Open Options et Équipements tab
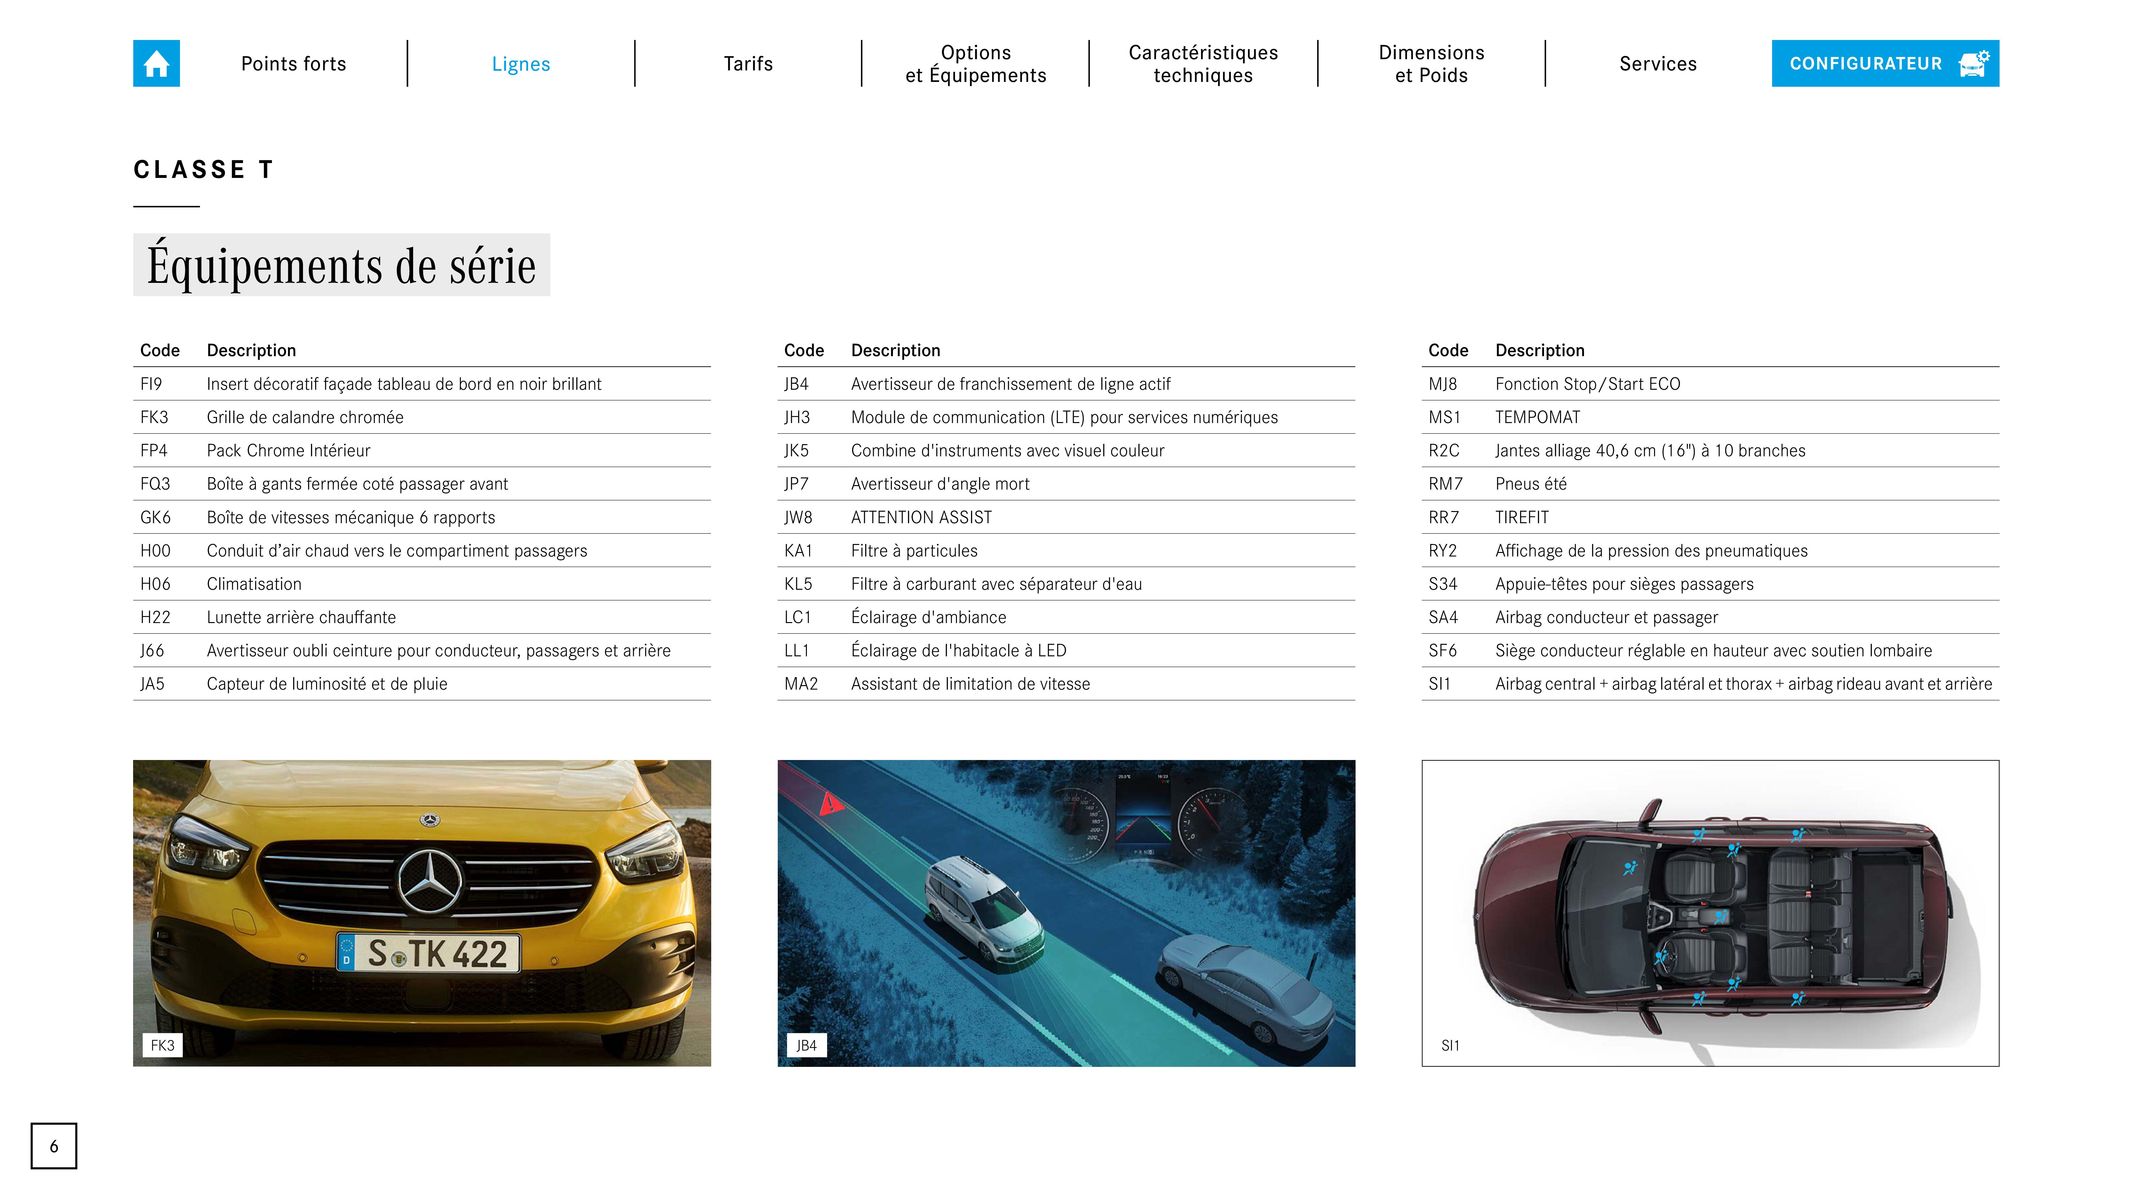The height and width of the screenshot is (1200, 2133). (x=976, y=64)
